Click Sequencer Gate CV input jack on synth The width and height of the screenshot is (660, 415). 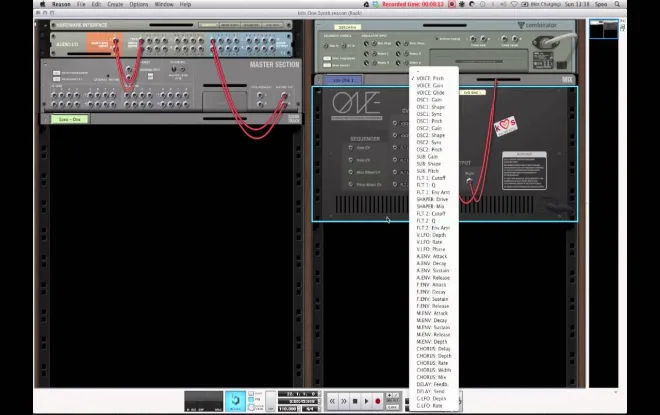click(x=351, y=148)
